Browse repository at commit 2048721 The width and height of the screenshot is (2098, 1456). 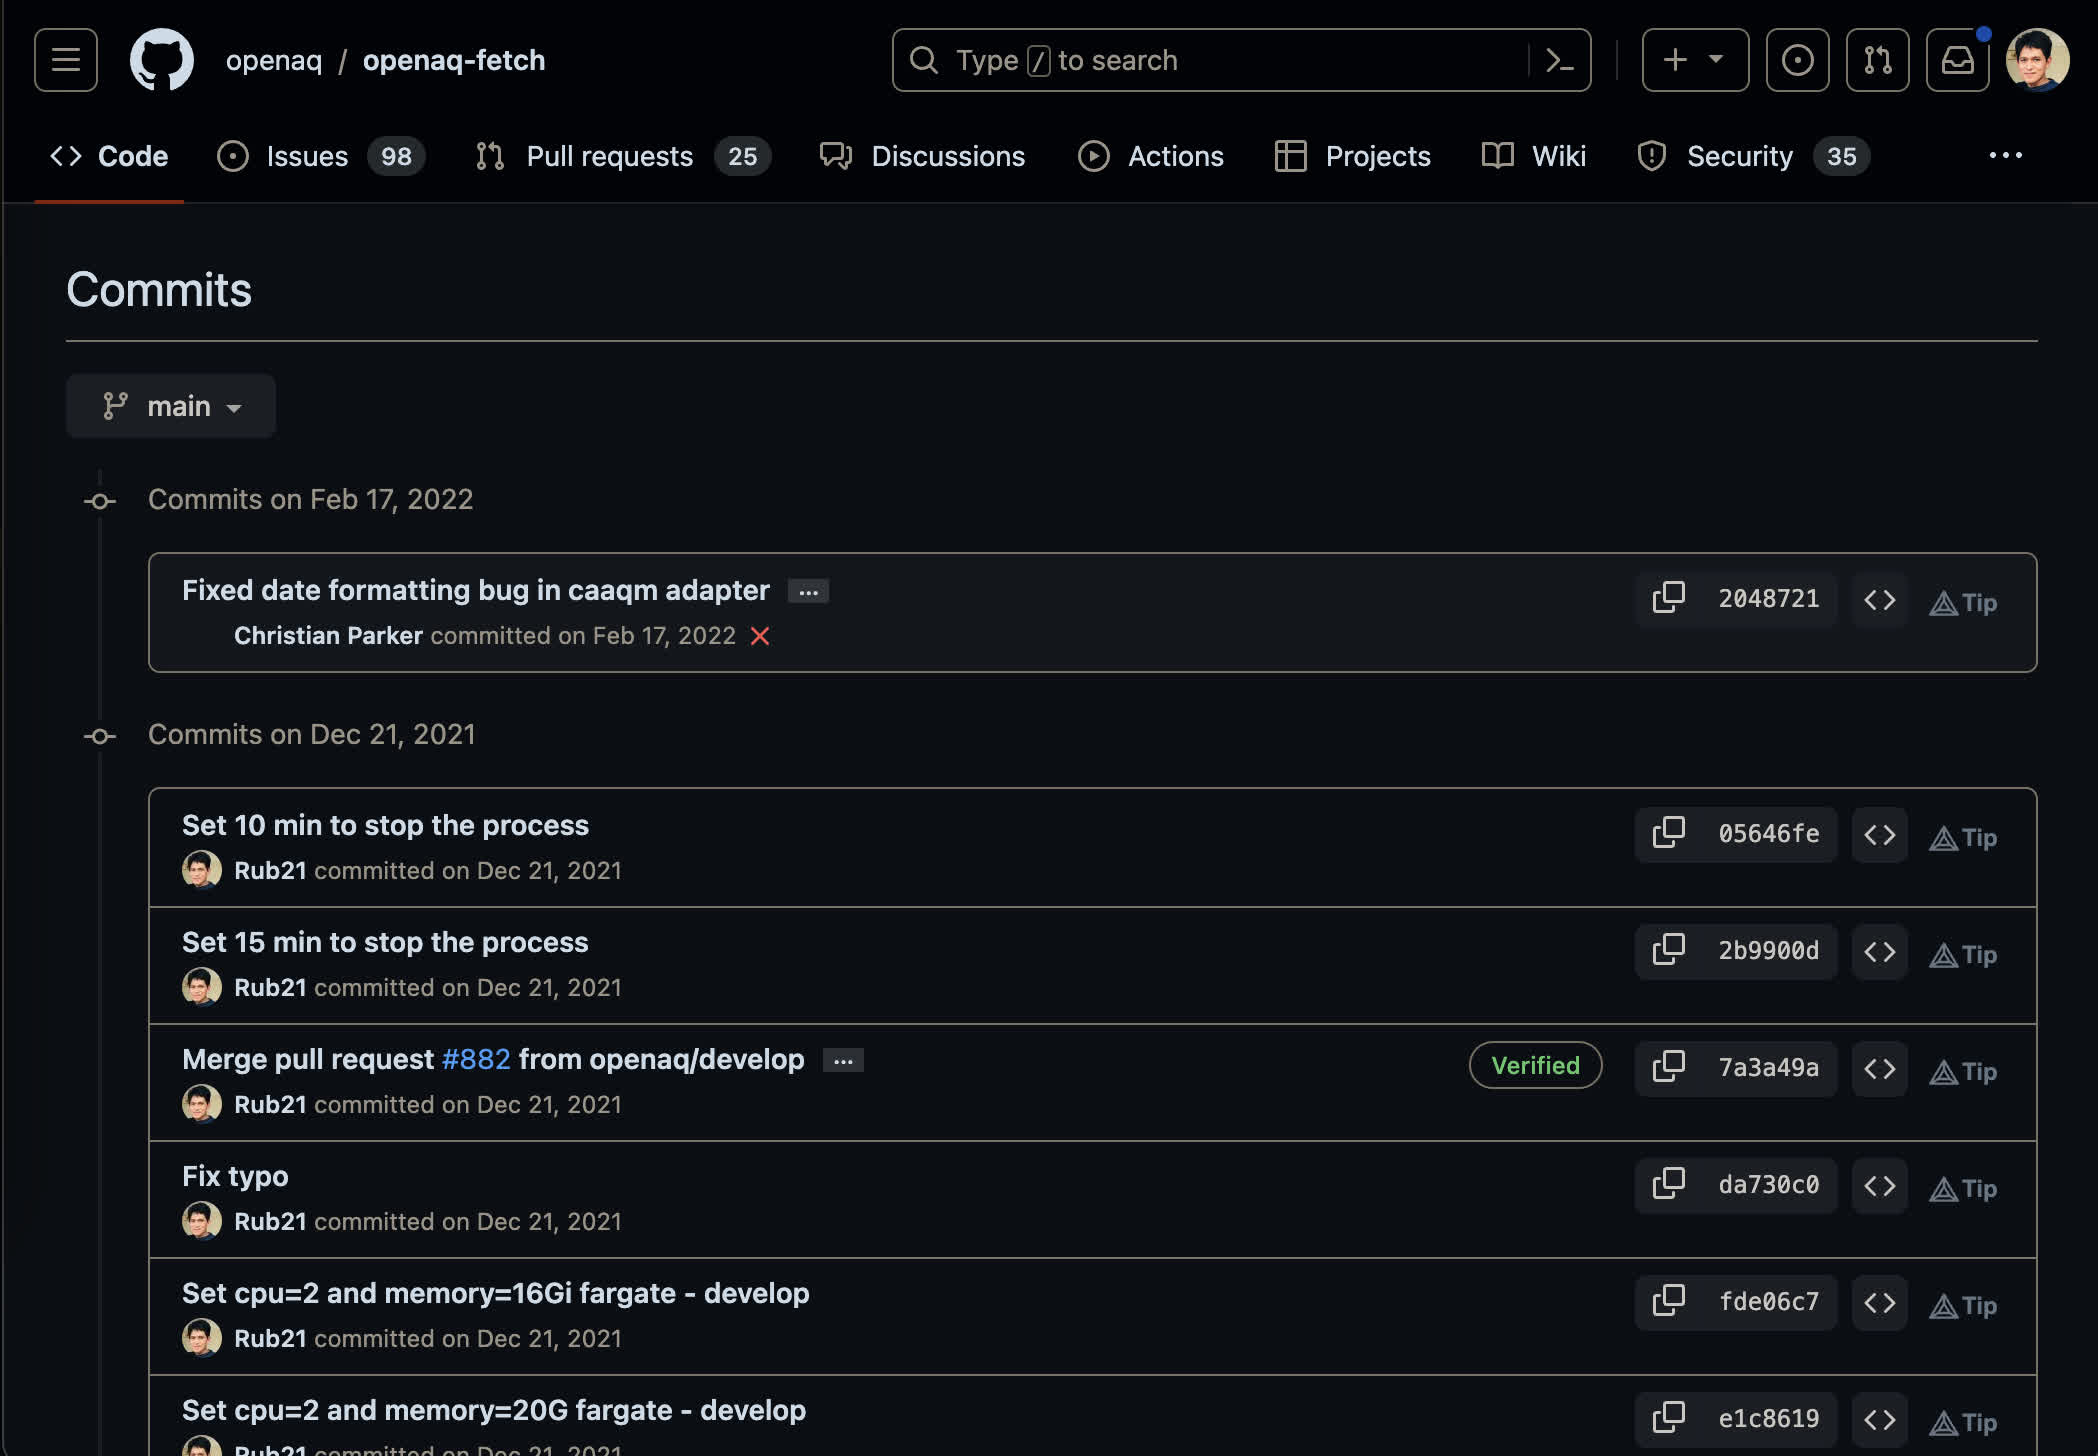1880,600
